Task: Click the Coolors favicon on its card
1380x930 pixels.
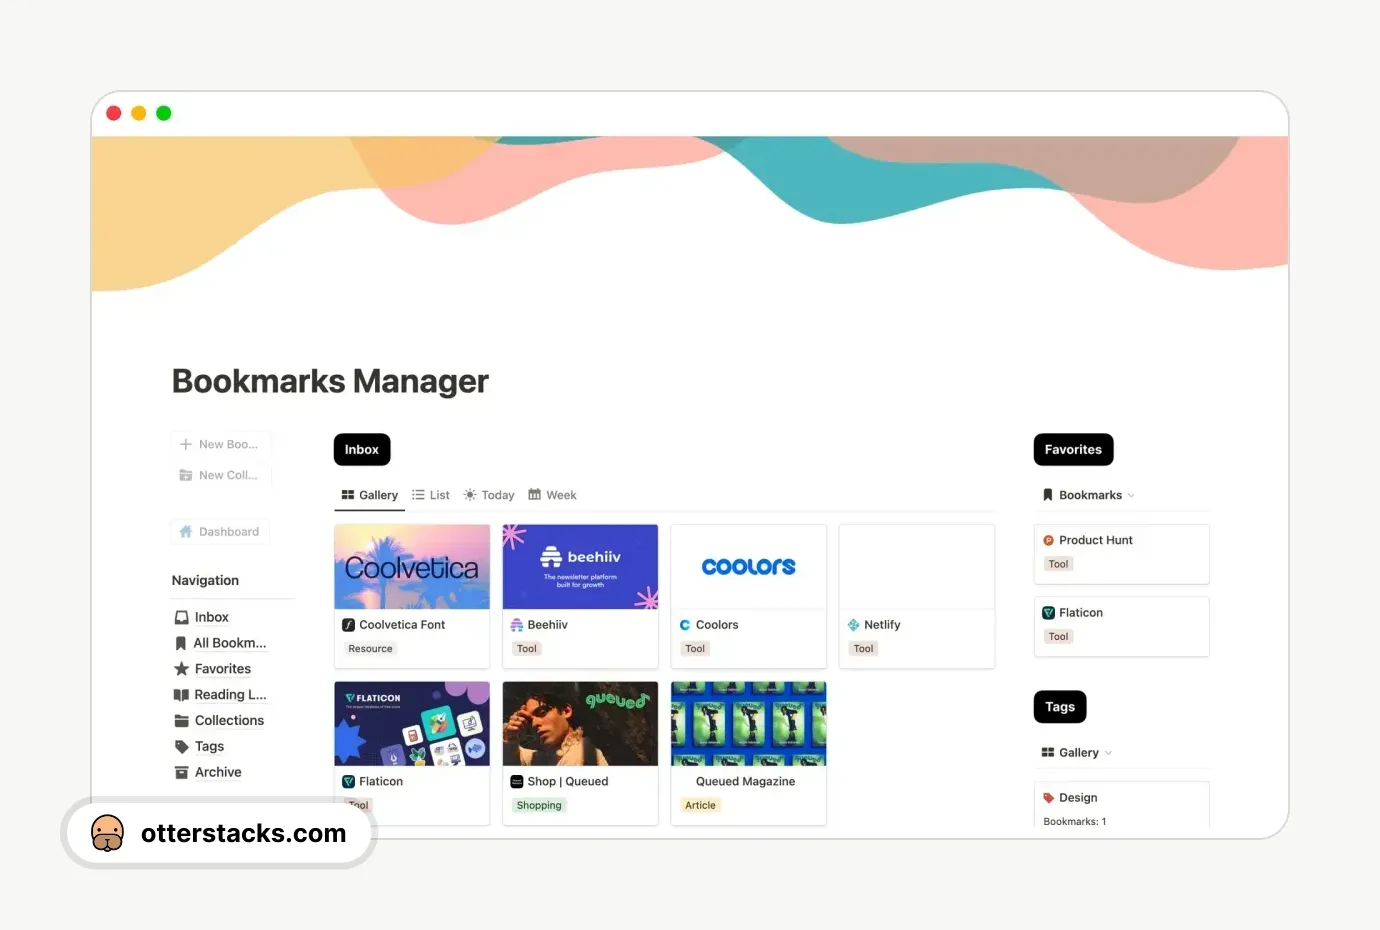Action: pyautogui.click(x=685, y=625)
